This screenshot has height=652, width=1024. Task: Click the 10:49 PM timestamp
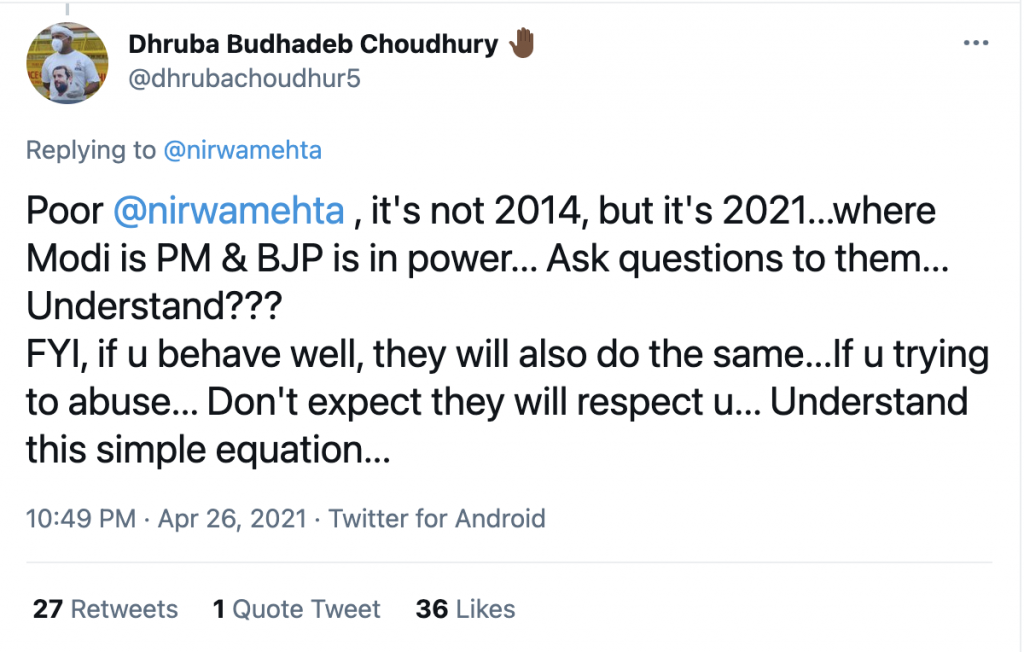pos(79,519)
